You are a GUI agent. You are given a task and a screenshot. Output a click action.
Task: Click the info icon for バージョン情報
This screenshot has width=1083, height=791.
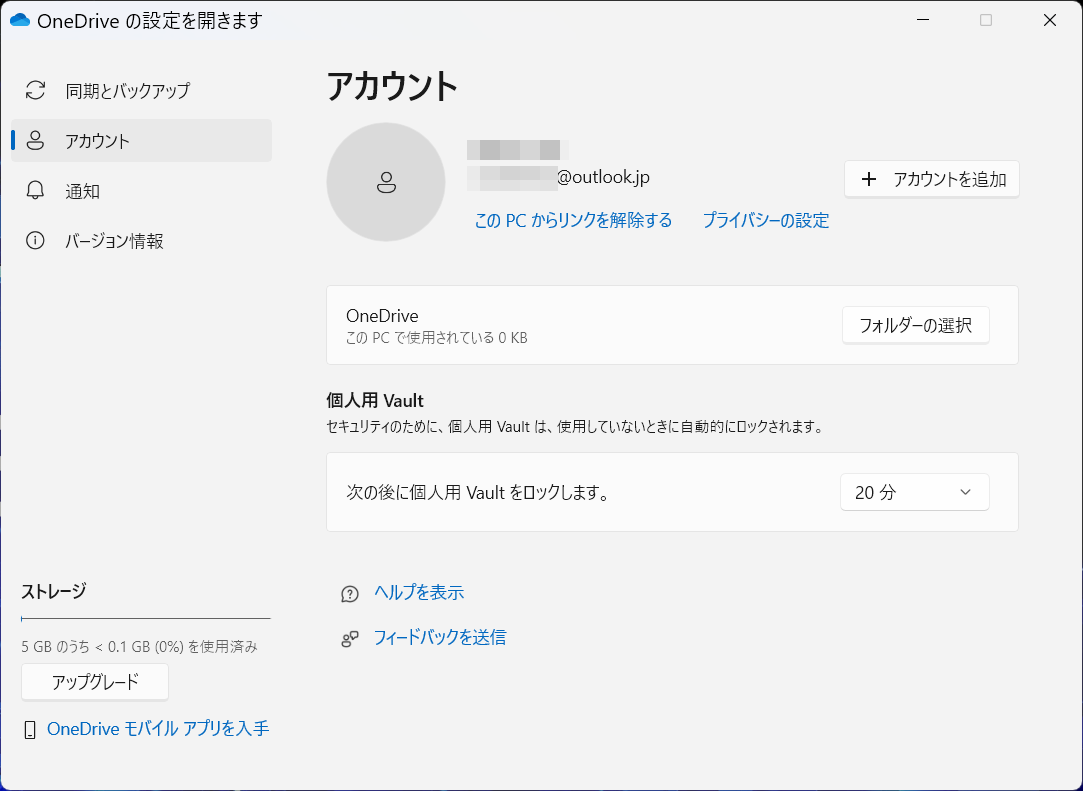click(x=35, y=240)
